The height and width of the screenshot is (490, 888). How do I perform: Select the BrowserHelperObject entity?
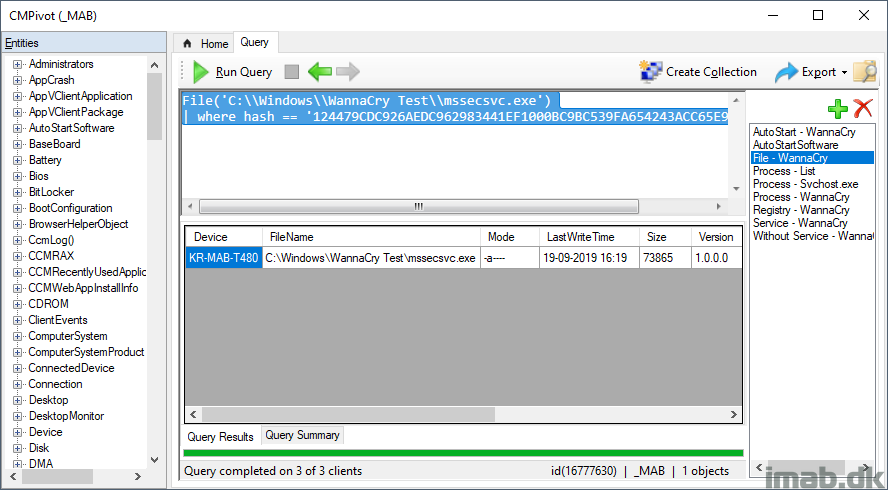pyautogui.click(x=79, y=224)
